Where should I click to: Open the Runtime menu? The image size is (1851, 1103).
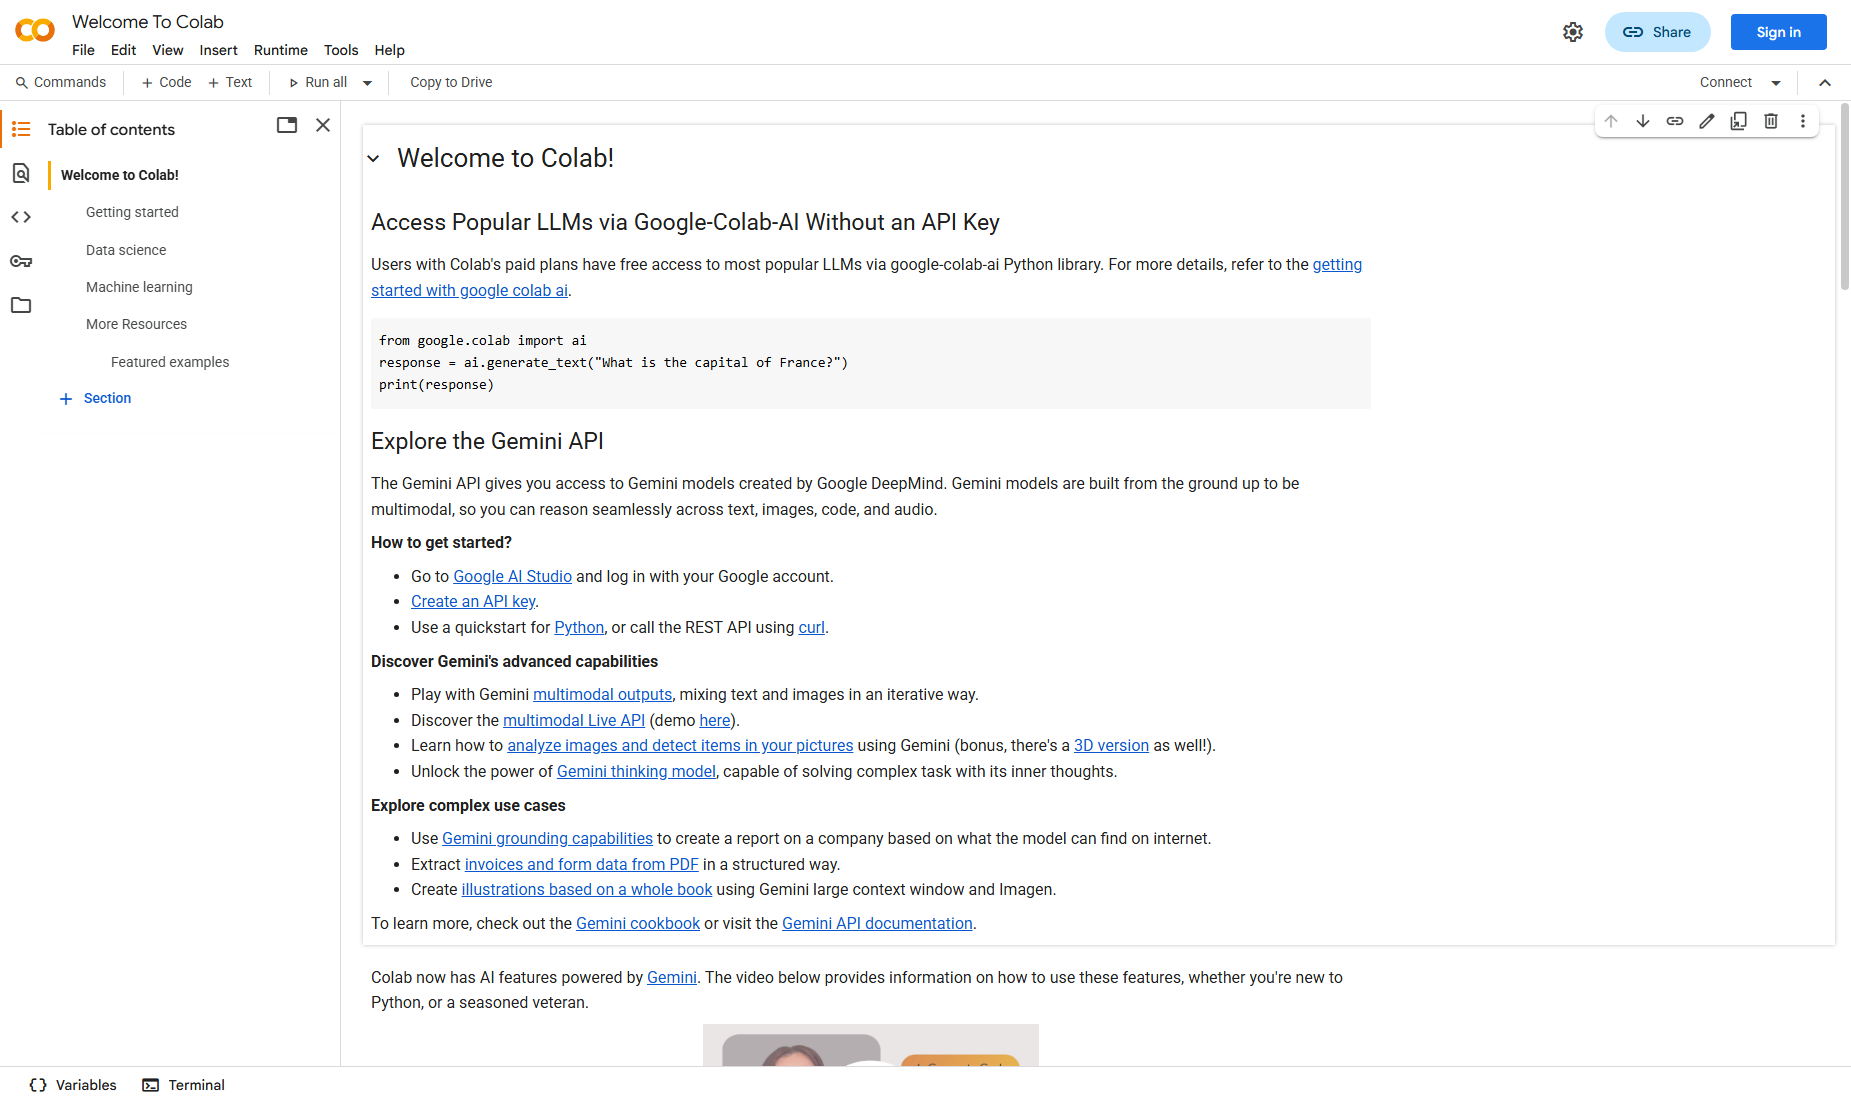pos(281,50)
